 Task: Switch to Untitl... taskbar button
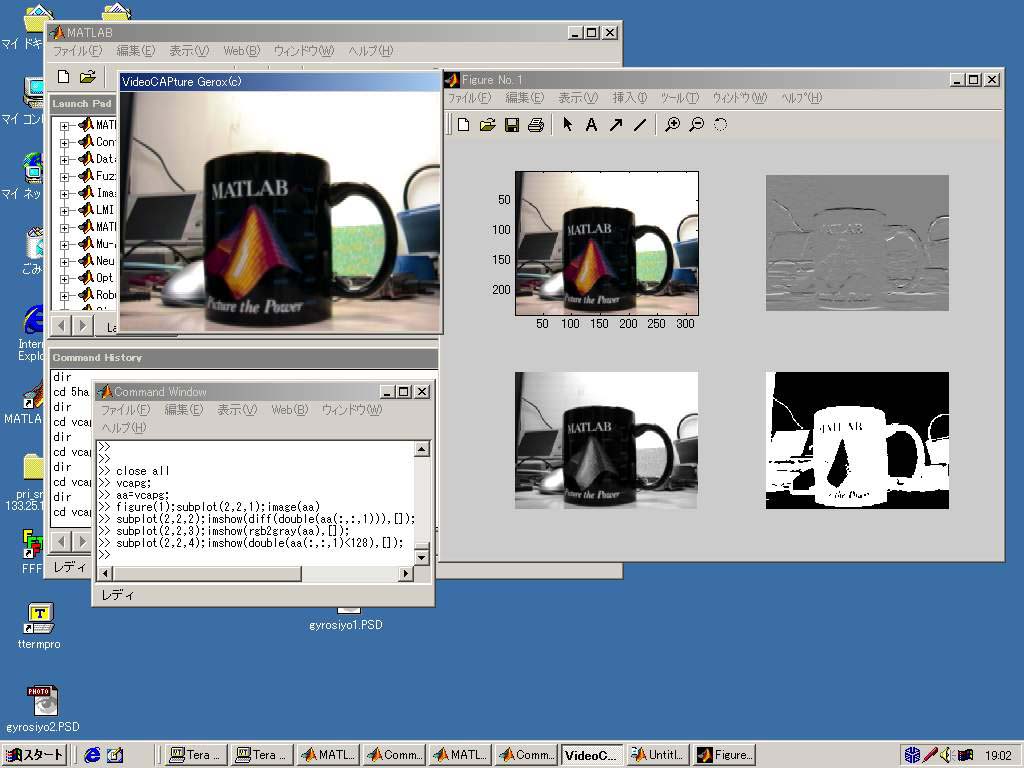tap(658, 755)
